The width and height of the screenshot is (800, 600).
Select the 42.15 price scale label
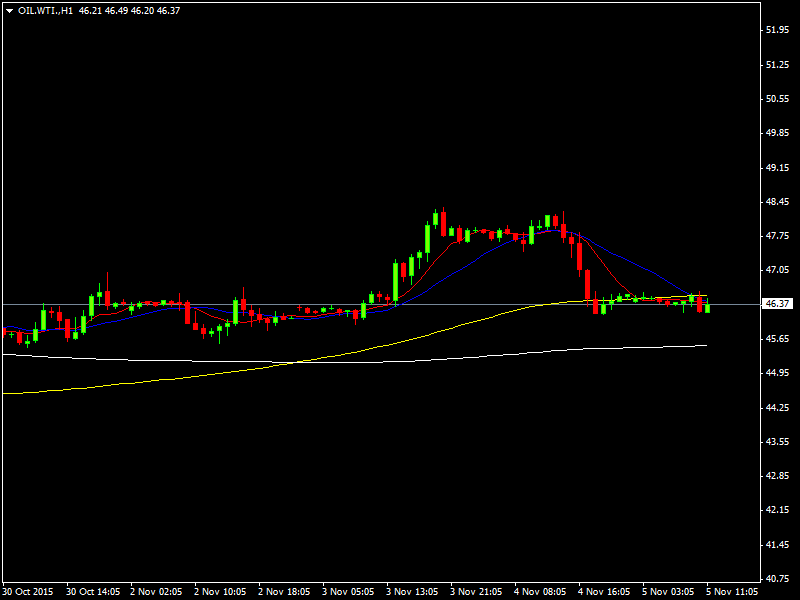tap(777, 510)
